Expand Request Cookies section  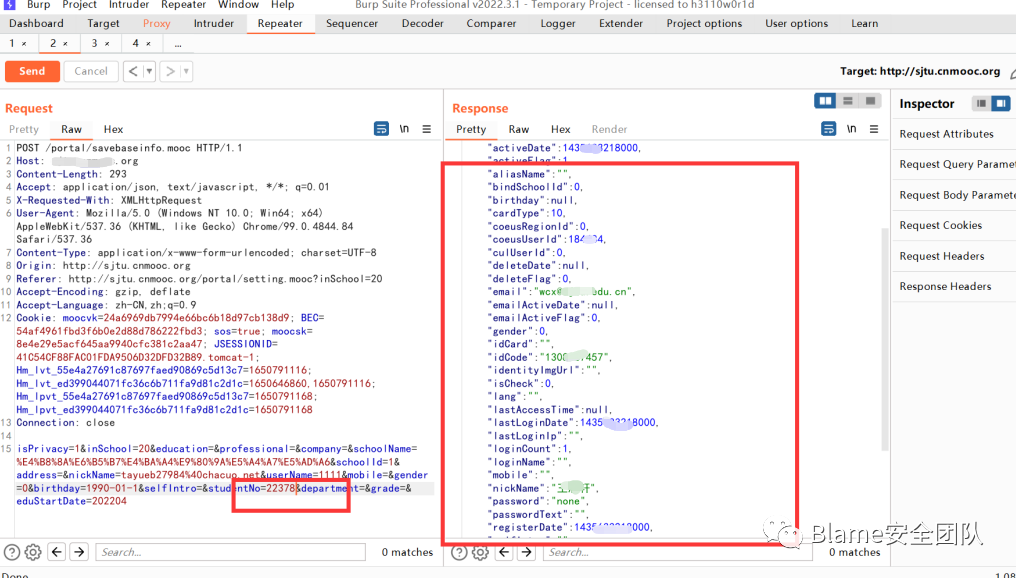(954, 225)
